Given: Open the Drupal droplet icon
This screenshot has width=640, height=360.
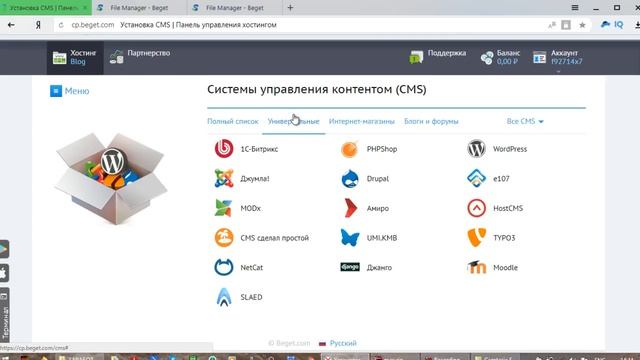Looking at the screenshot, I should coord(350,178).
